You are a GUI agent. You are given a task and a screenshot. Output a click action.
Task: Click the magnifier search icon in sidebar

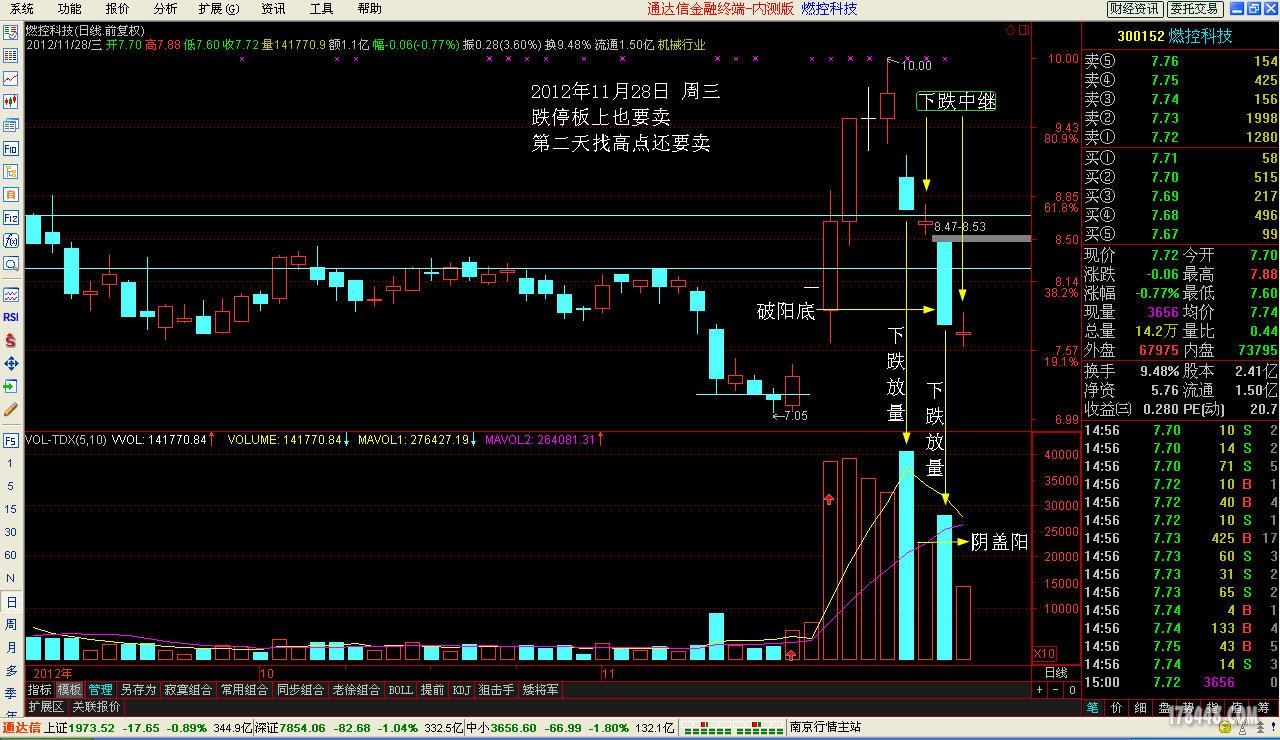[11, 263]
